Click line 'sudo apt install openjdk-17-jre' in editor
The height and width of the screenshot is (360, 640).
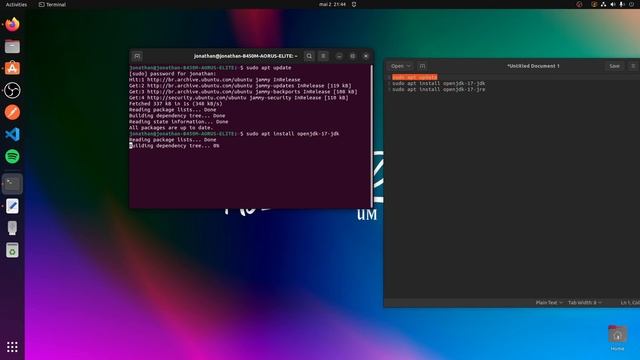[438, 89]
